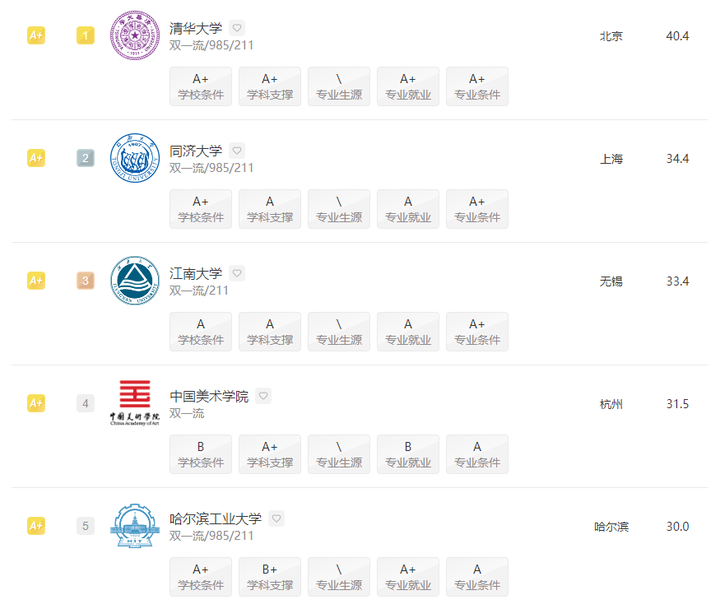Click 清华大学's 学校条件 A+ score box
The width and height of the screenshot is (720, 609).
201,87
